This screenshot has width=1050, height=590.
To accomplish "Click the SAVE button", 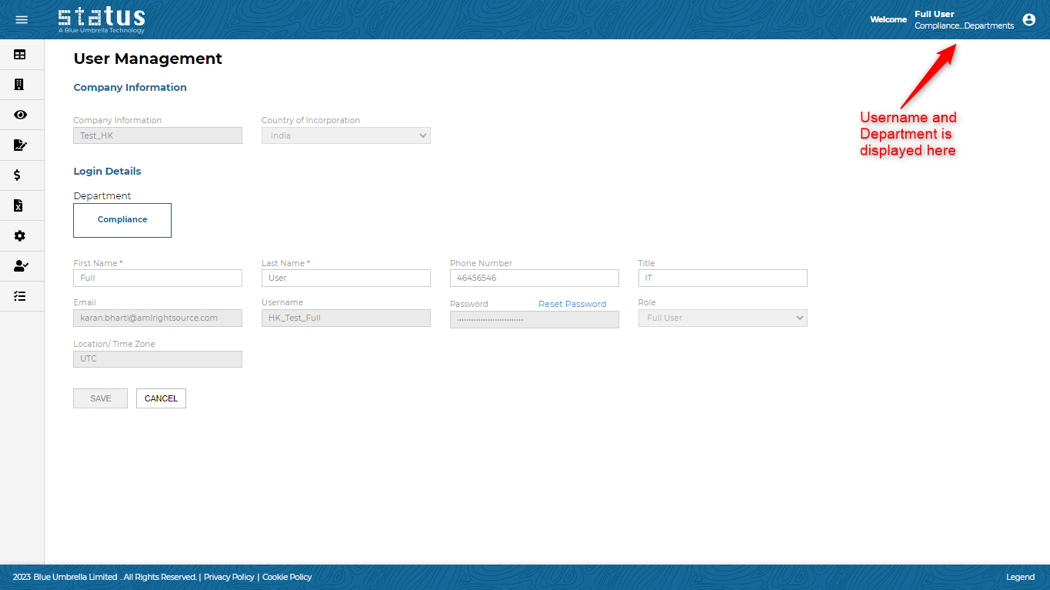I will click(100, 398).
